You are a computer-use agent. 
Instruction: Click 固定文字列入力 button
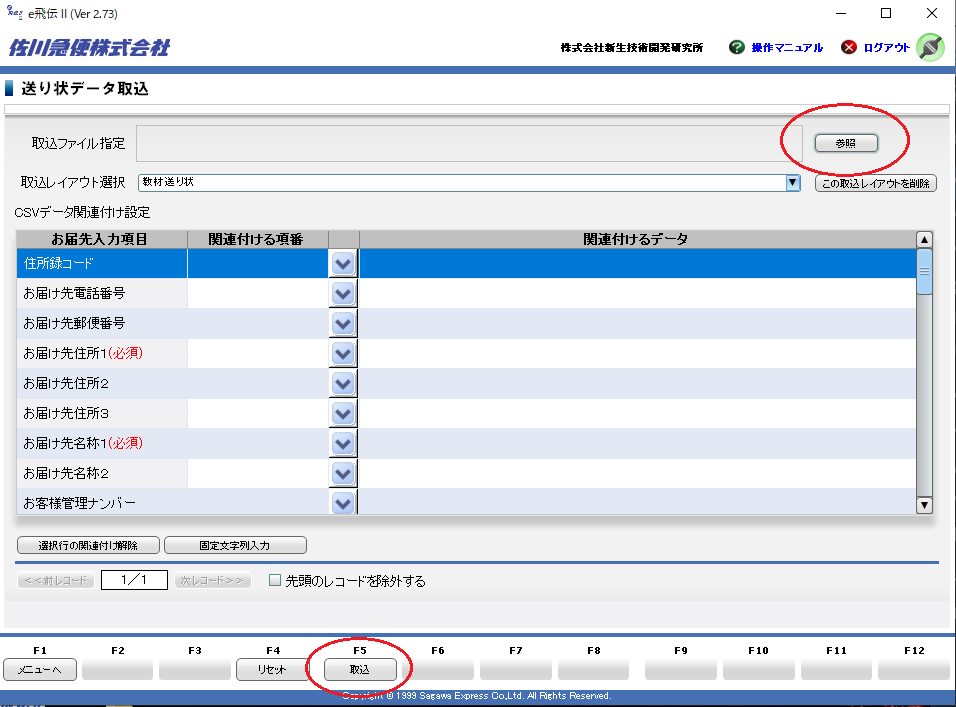click(x=235, y=545)
